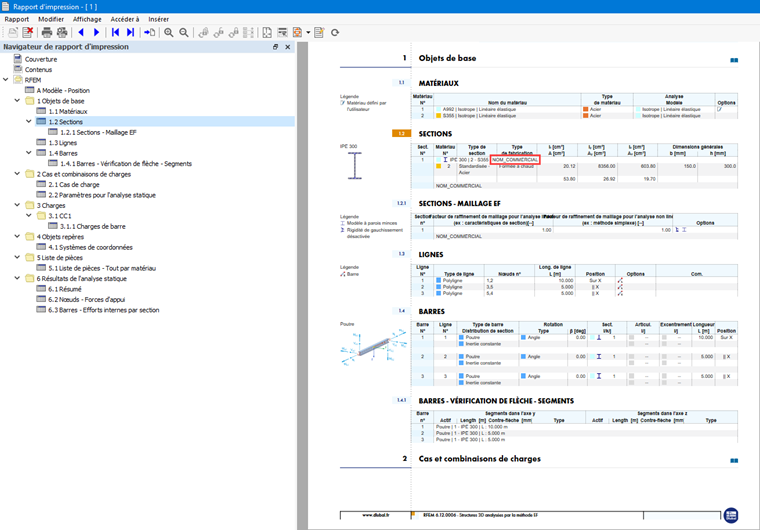Click the delete report icon with red X
760x530 pixels.
coord(28,32)
